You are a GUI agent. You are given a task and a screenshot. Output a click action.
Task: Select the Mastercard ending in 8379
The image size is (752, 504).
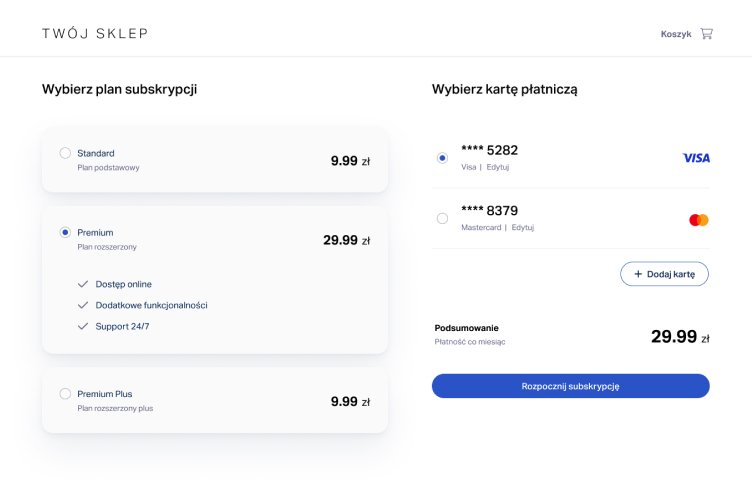[x=443, y=218]
